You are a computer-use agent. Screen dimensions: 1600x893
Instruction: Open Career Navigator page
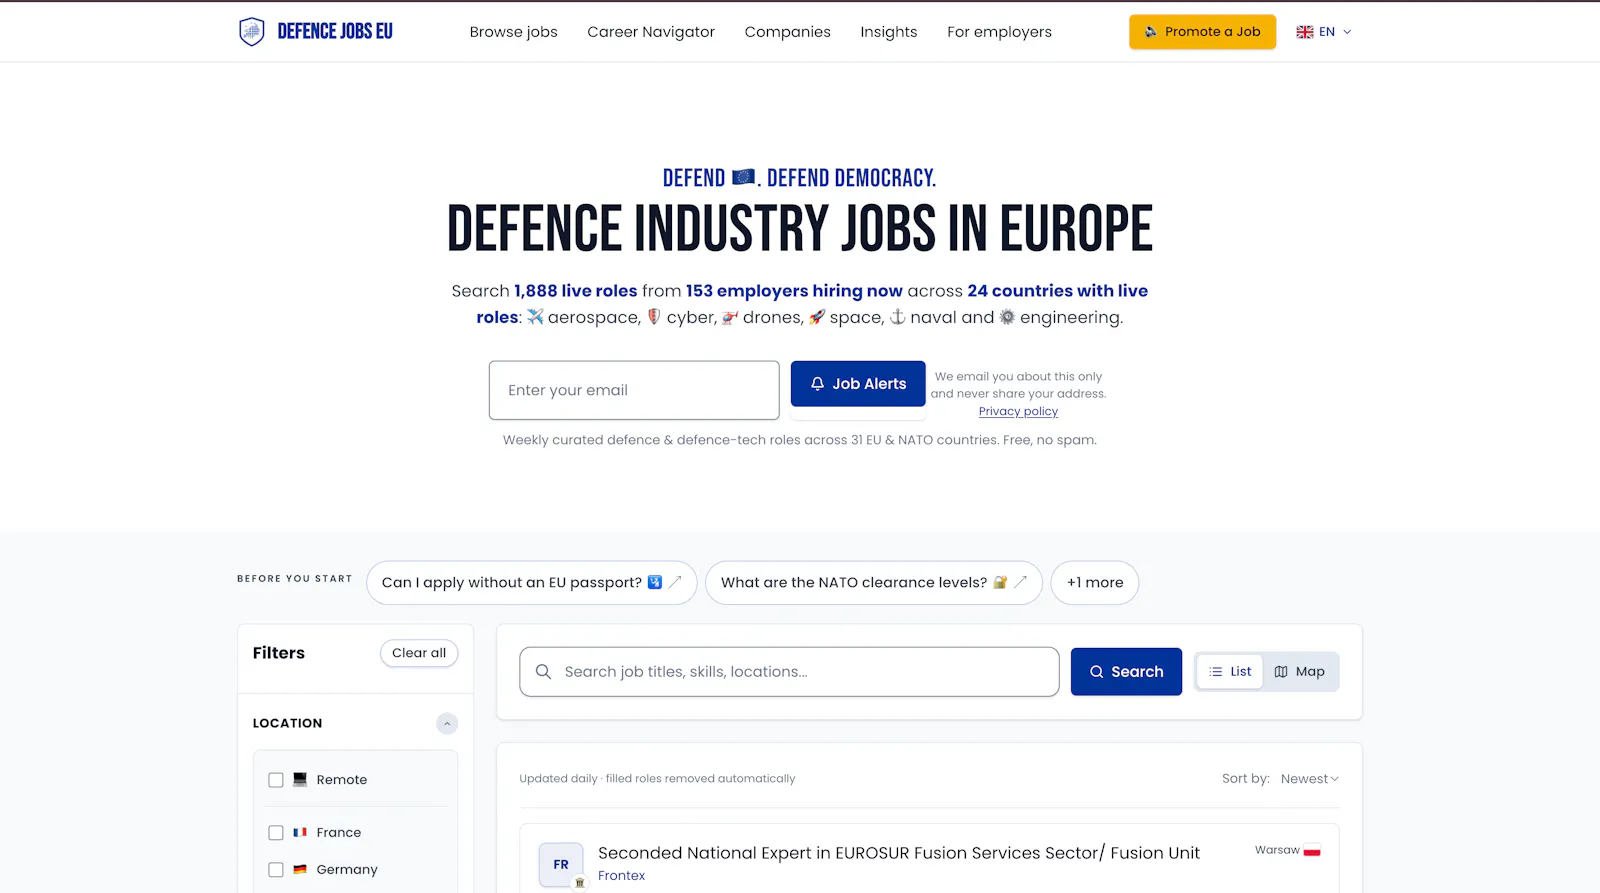651,32
